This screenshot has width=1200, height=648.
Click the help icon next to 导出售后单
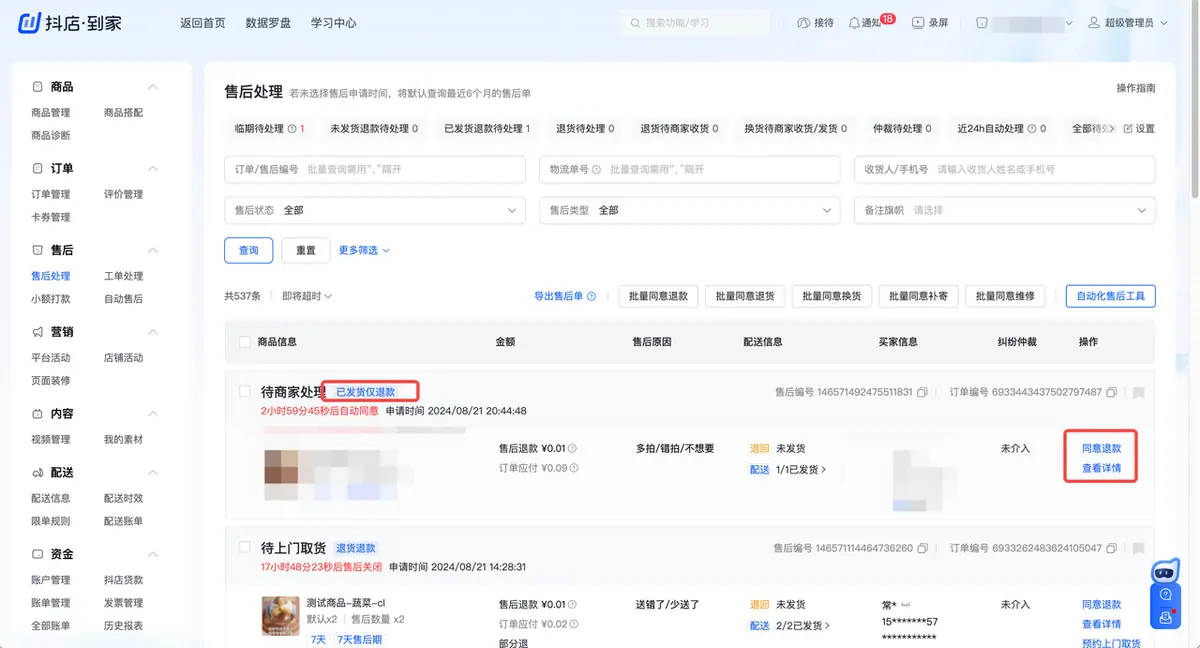click(x=591, y=296)
